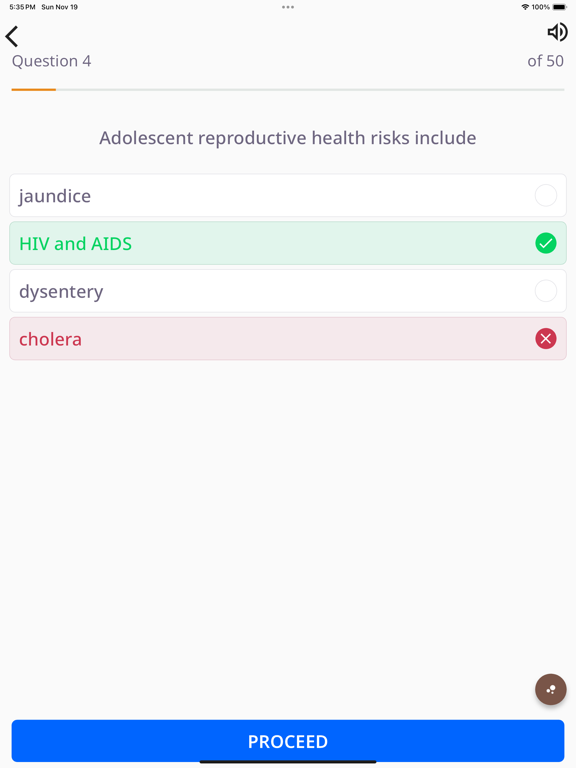Toggle the speaker audio icon
The height and width of the screenshot is (768, 576).
(557, 32)
